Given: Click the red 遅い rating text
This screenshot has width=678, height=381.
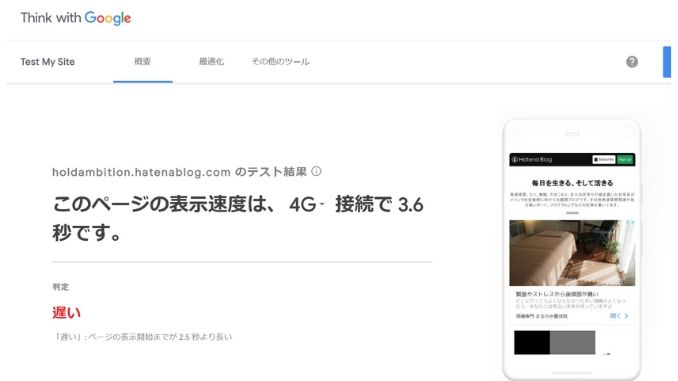Looking at the screenshot, I should (x=67, y=313).
